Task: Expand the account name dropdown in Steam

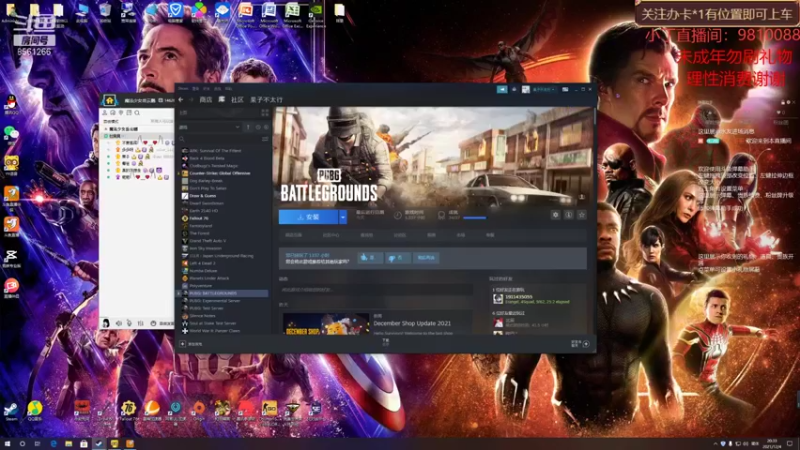Action: [543, 89]
